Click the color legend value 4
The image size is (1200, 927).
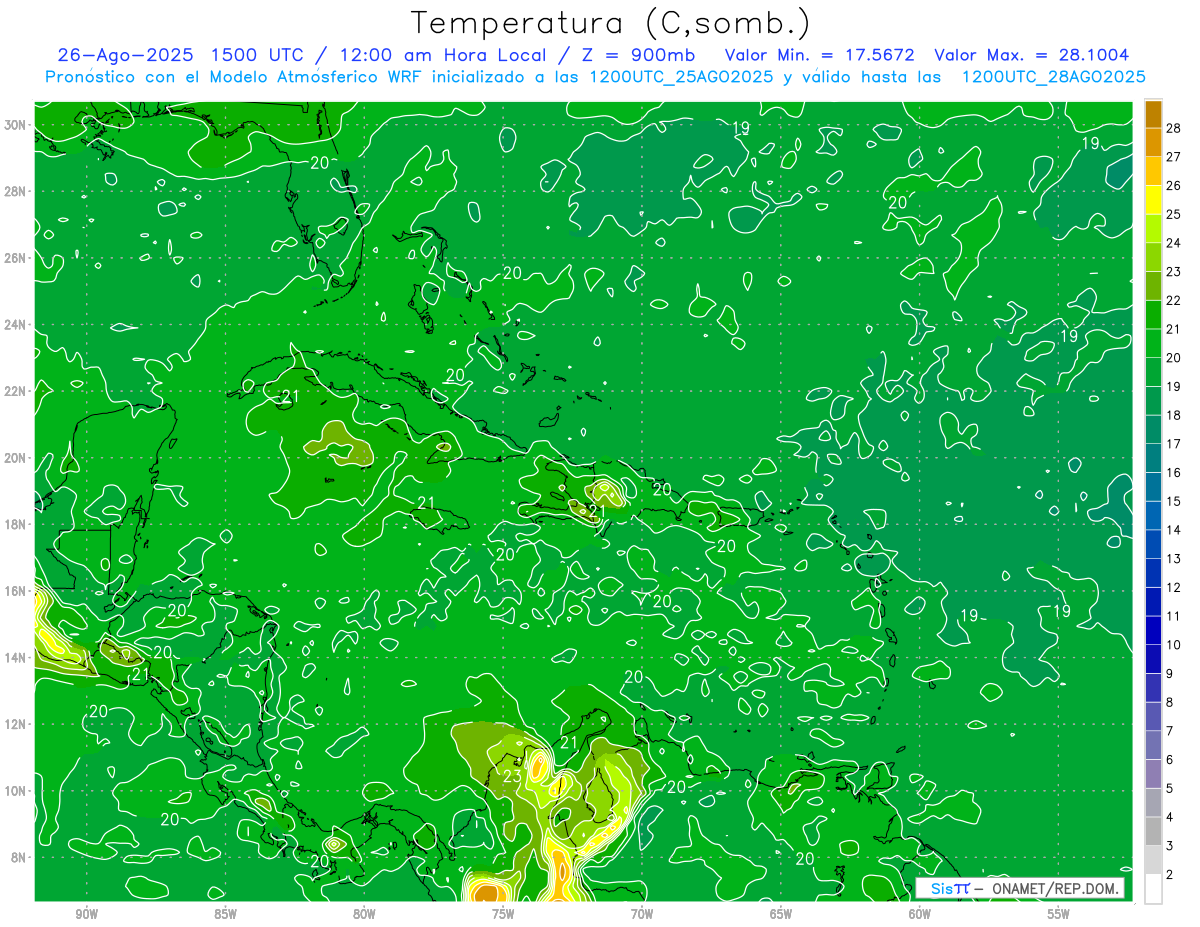click(1170, 817)
